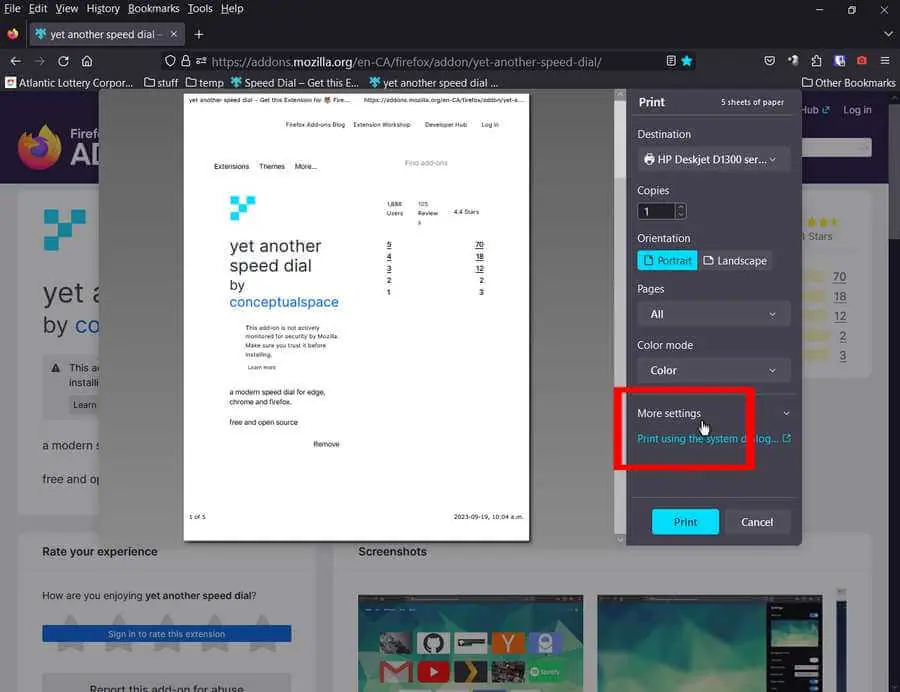This screenshot has width=900, height=692.
Task: Open the extensions puzzle piece icon
Action: click(816, 61)
